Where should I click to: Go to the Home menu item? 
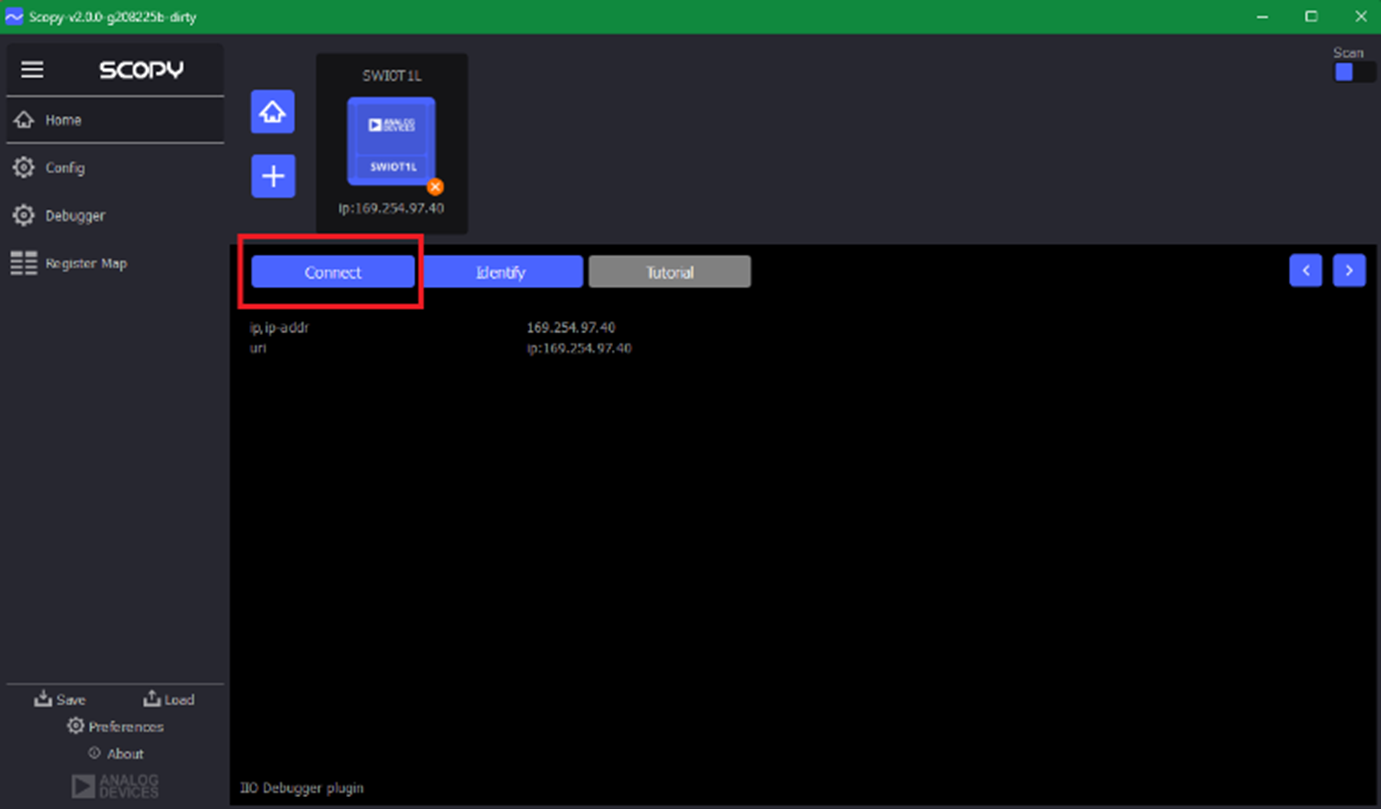115,120
